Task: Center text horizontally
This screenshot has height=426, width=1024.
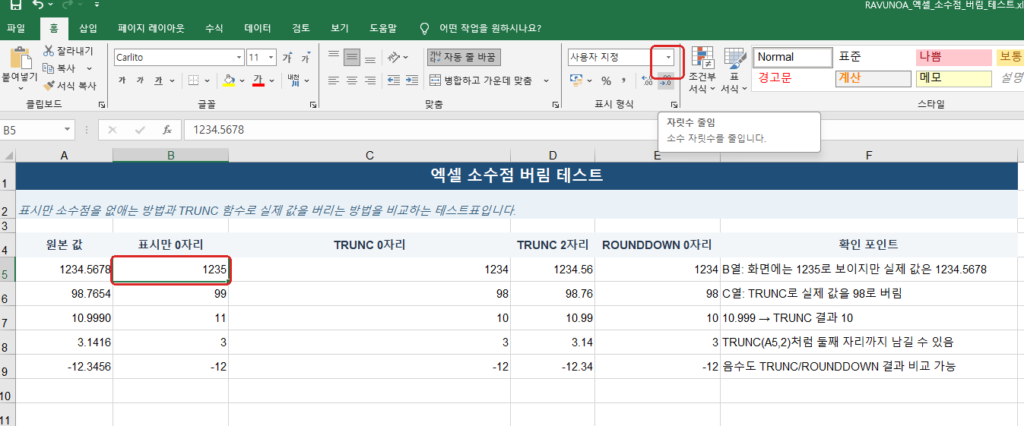Action: (x=352, y=80)
